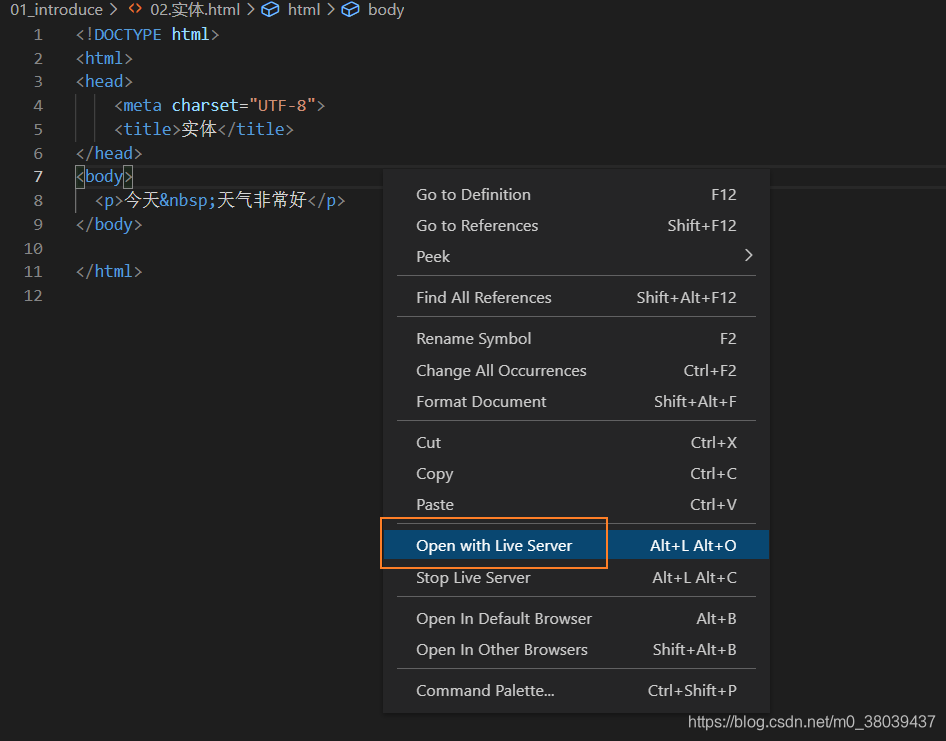Select Open with Live Server
The width and height of the screenshot is (946, 741).
[x=576, y=545]
